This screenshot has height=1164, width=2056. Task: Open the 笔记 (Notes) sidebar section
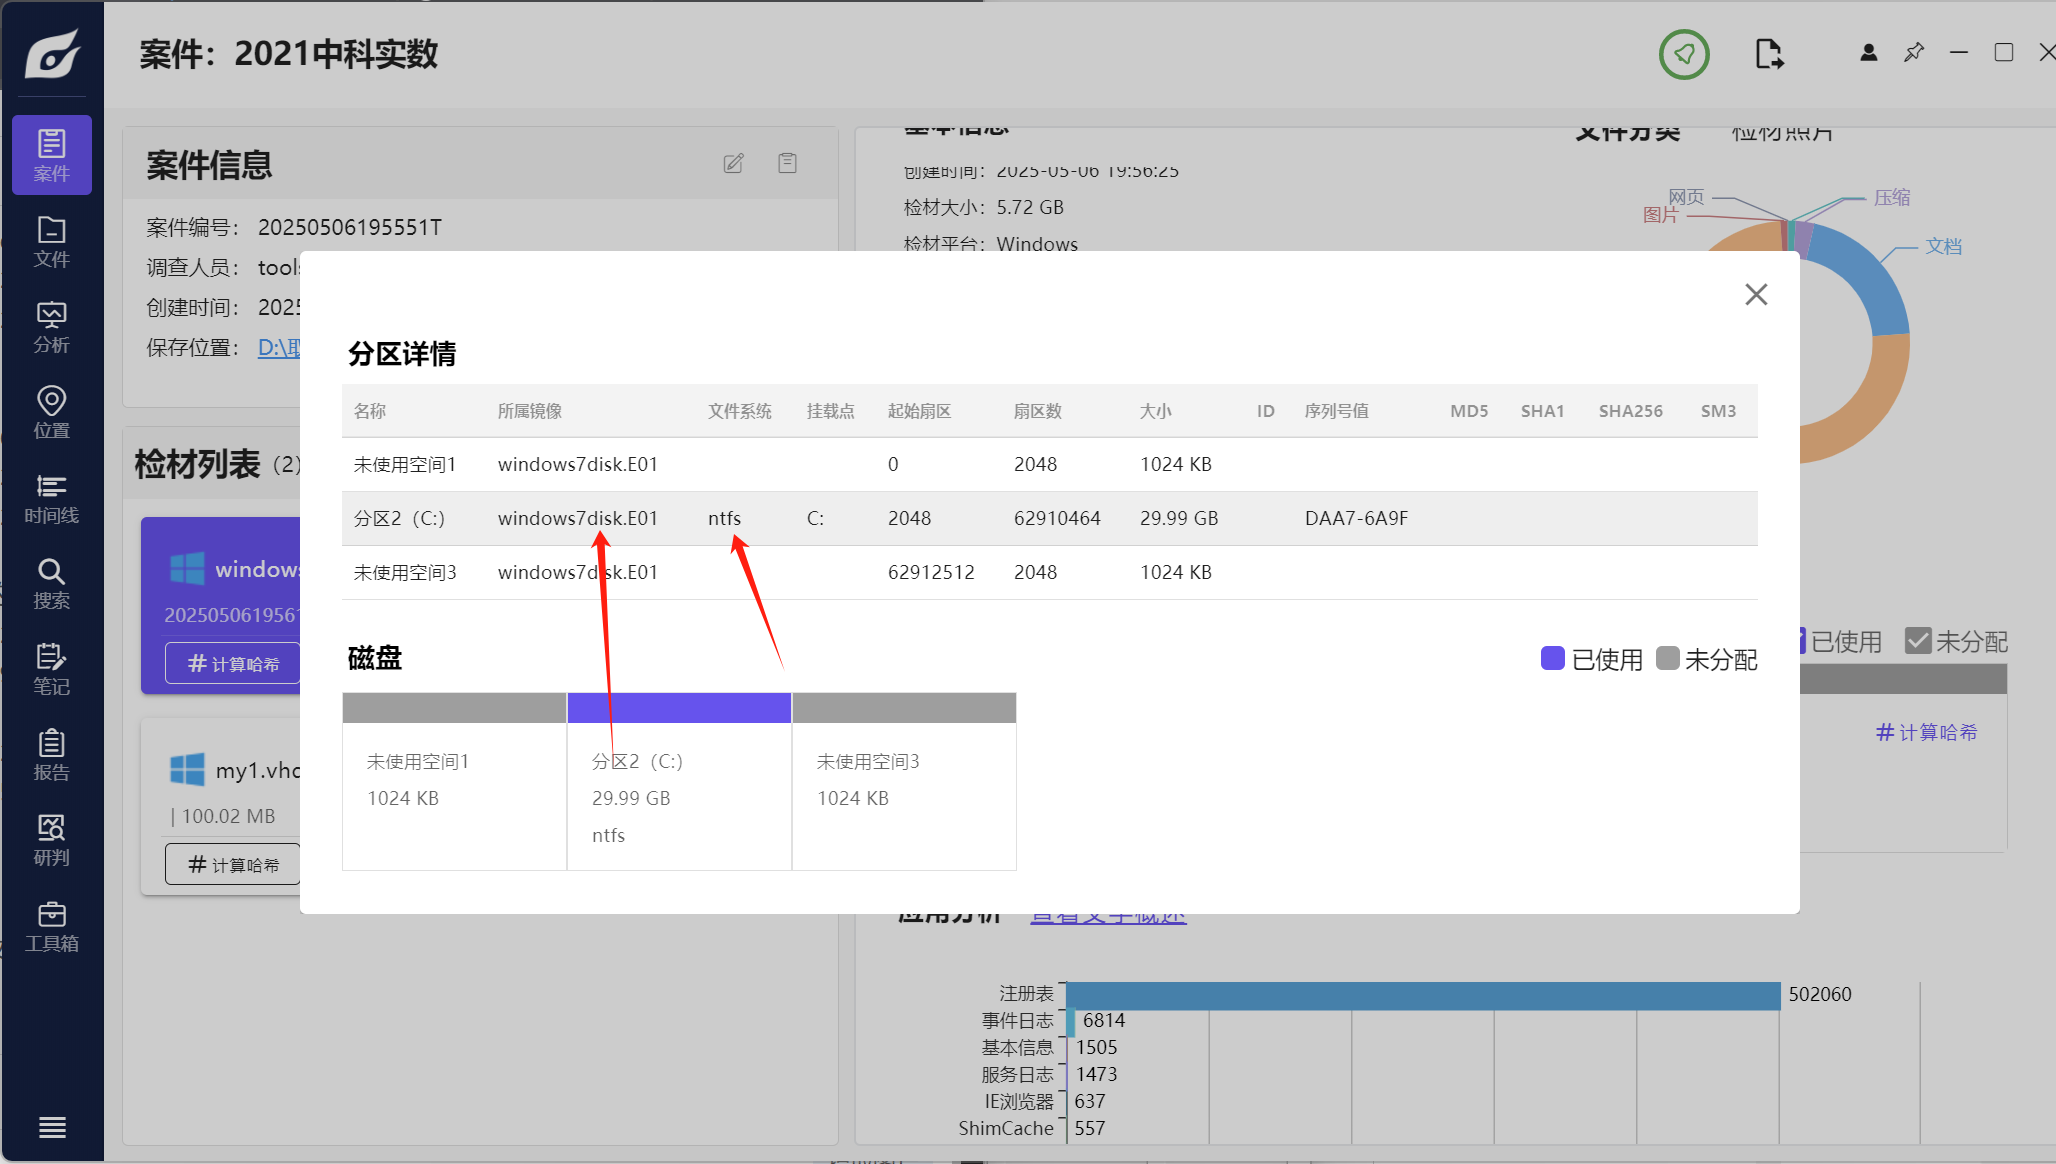(x=51, y=670)
